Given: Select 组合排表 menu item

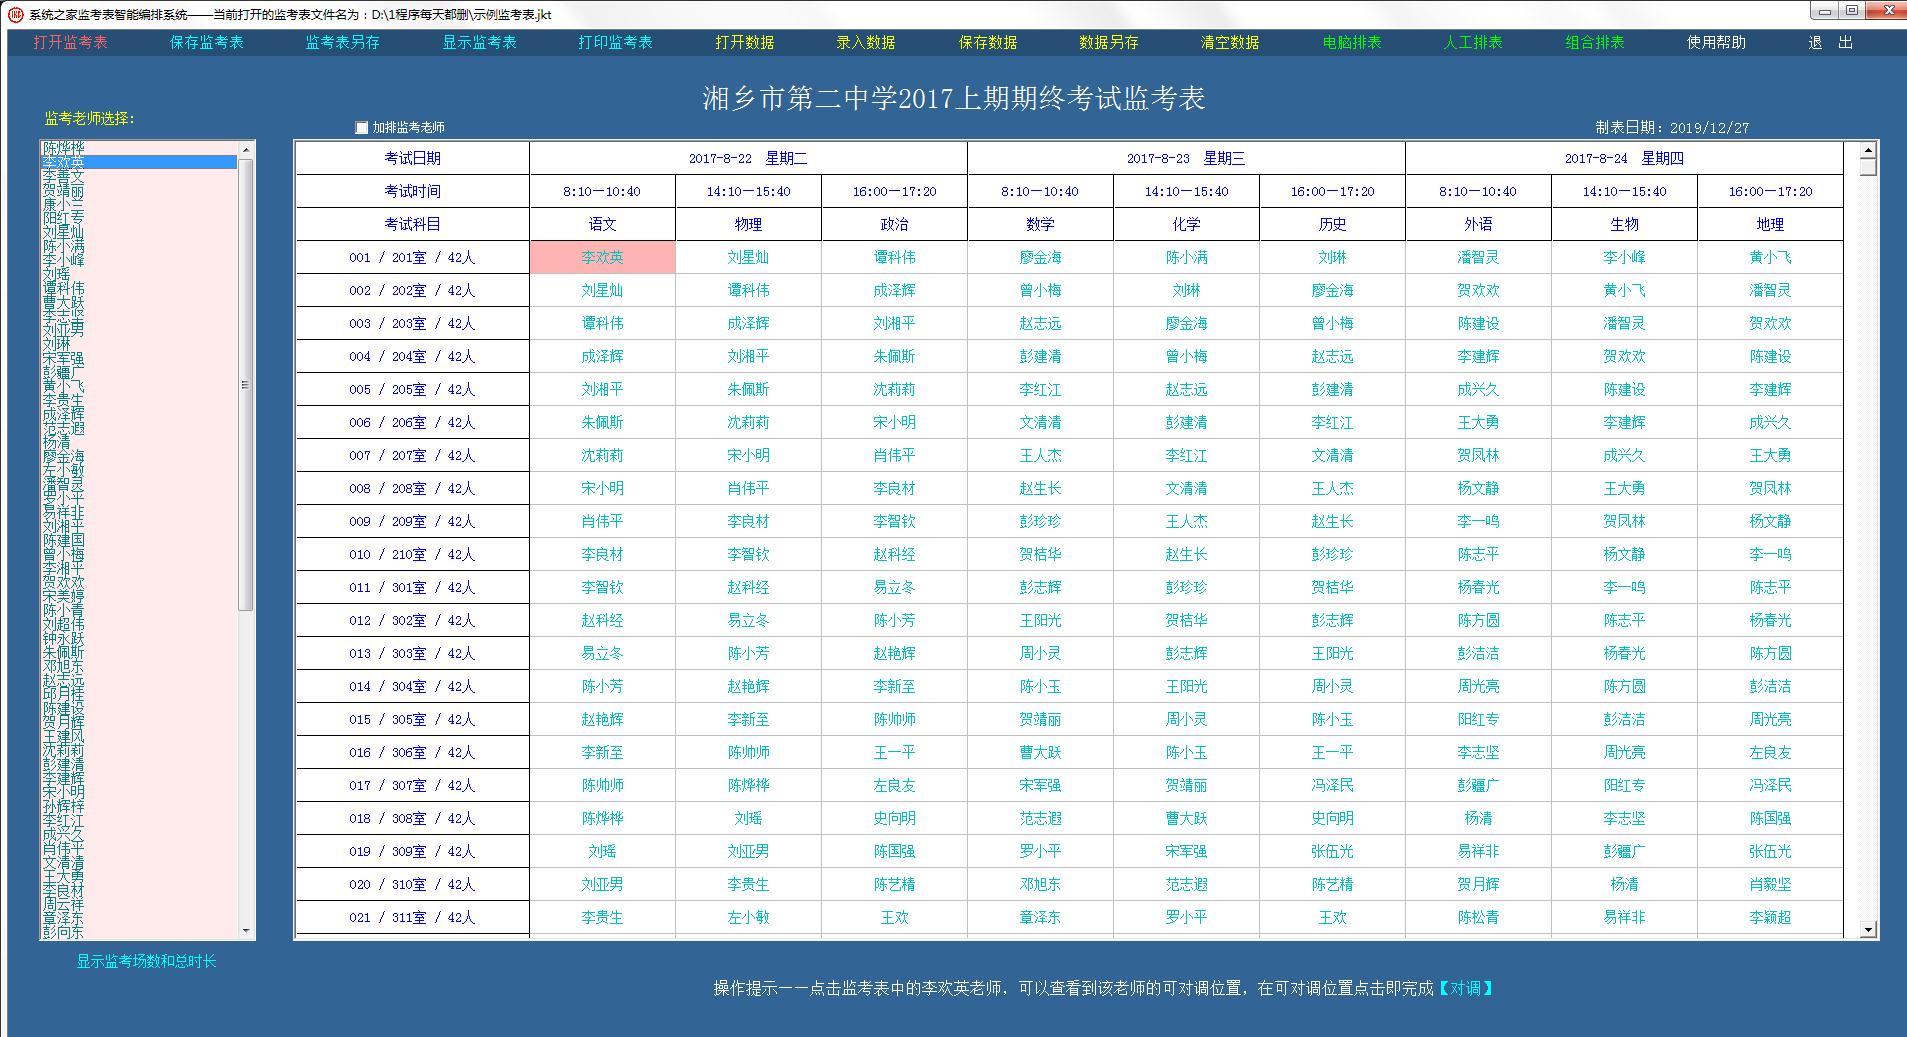Looking at the screenshot, I should (x=1595, y=42).
